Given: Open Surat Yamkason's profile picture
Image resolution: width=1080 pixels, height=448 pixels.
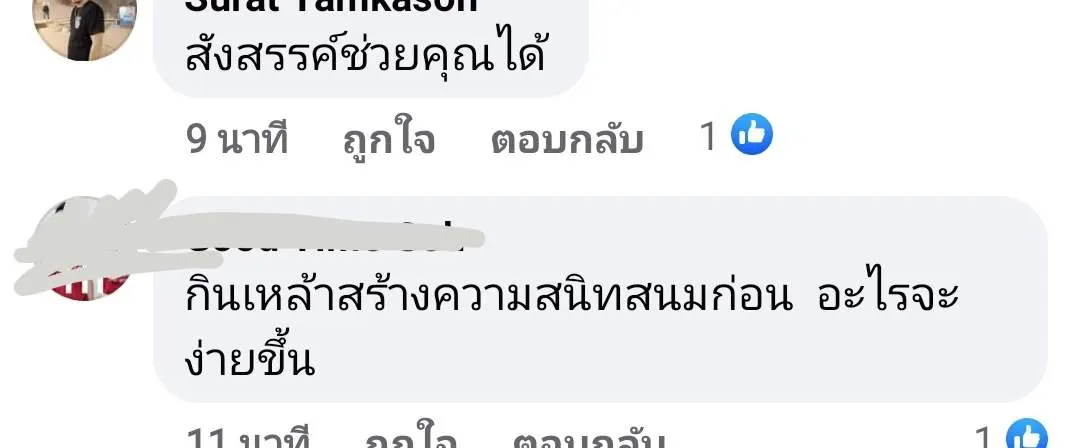Looking at the screenshot, I should click(x=84, y=28).
